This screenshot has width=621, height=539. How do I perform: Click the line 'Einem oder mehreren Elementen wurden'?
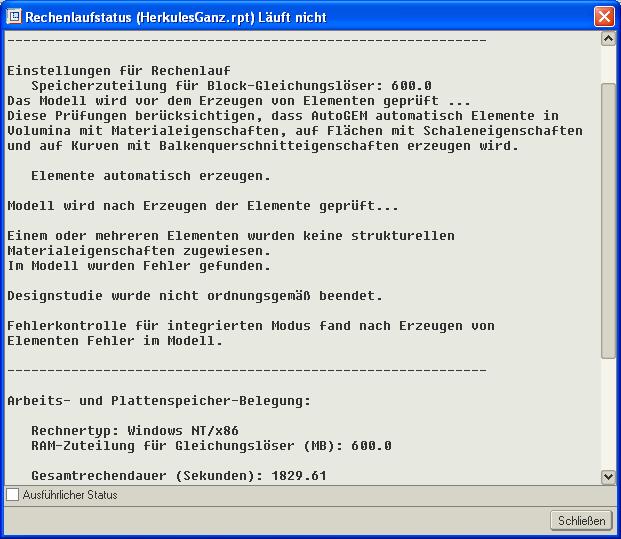tap(231, 236)
